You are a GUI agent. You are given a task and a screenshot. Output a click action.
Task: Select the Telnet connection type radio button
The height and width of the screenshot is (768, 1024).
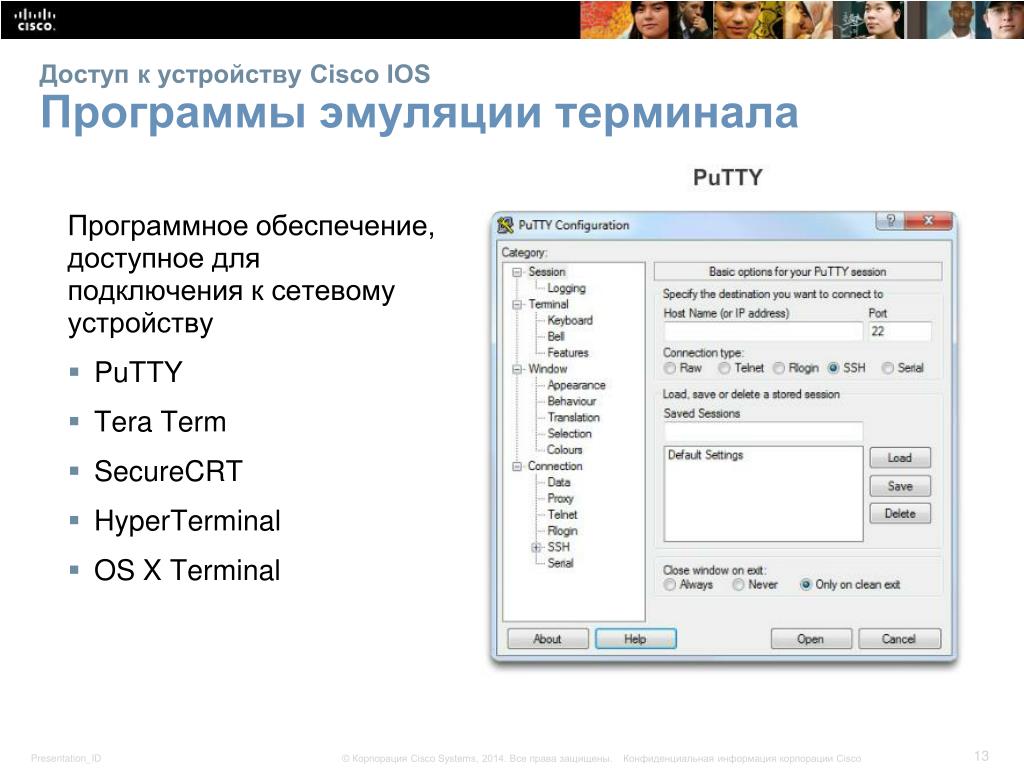(x=724, y=368)
